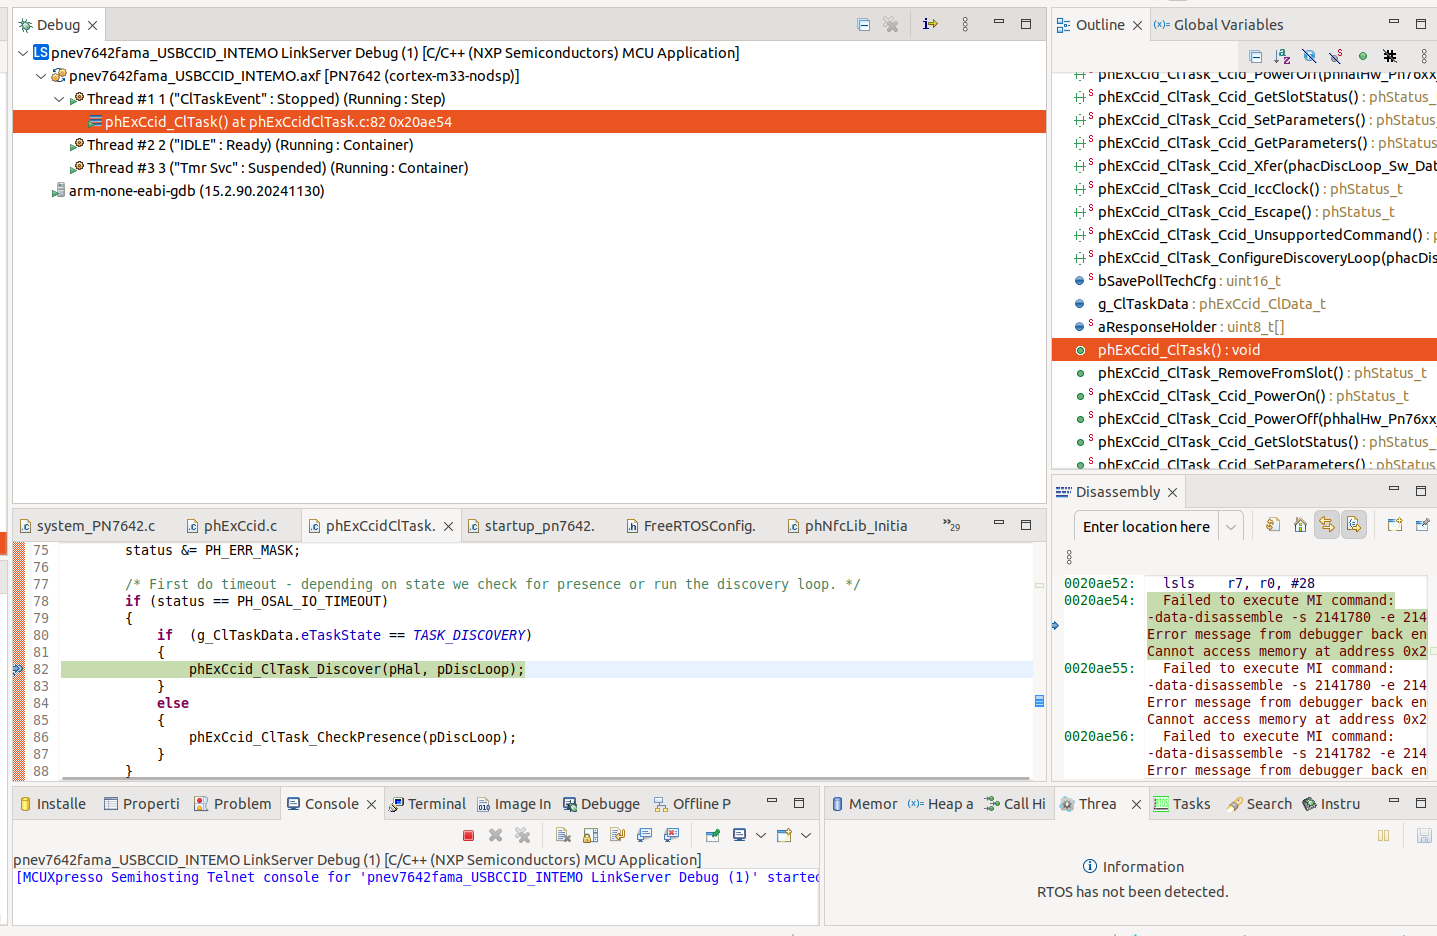Open Search tab in bottom panel

1260,804
